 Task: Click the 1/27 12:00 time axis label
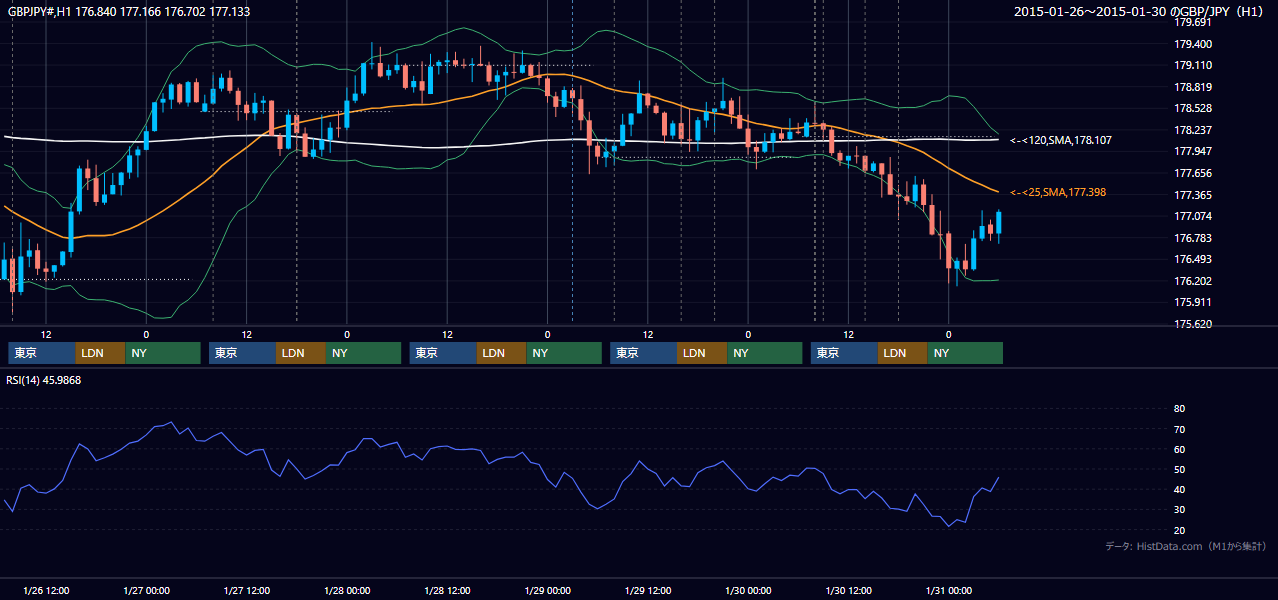(x=247, y=590)
